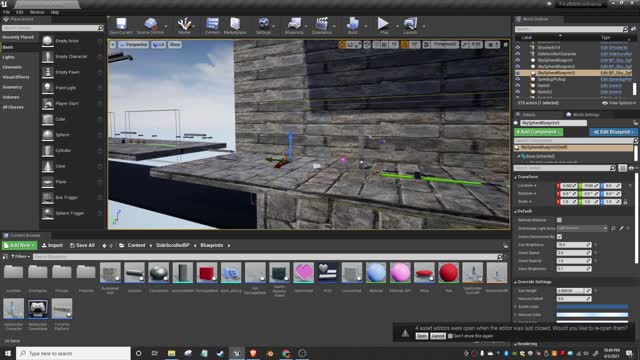Open the Edit Blueprint dropdown
Image resolution: width=640 pixels, height=360 pixels.
click(613, 132)
